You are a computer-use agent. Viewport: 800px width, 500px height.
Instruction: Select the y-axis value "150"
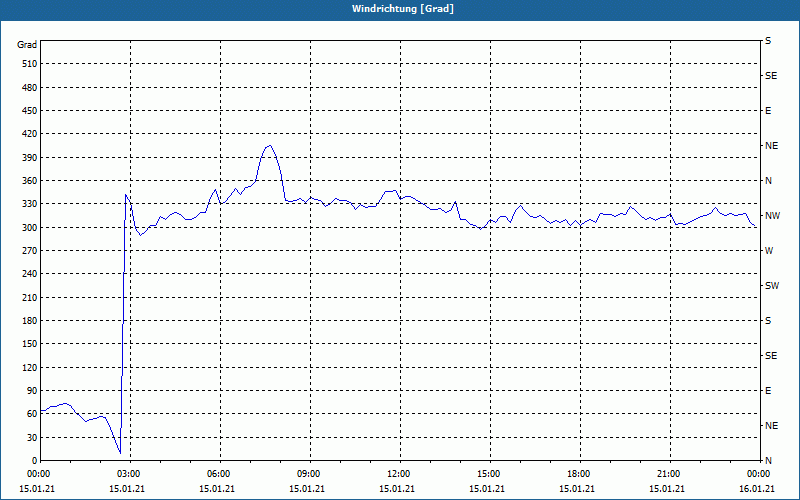(30, 344)
